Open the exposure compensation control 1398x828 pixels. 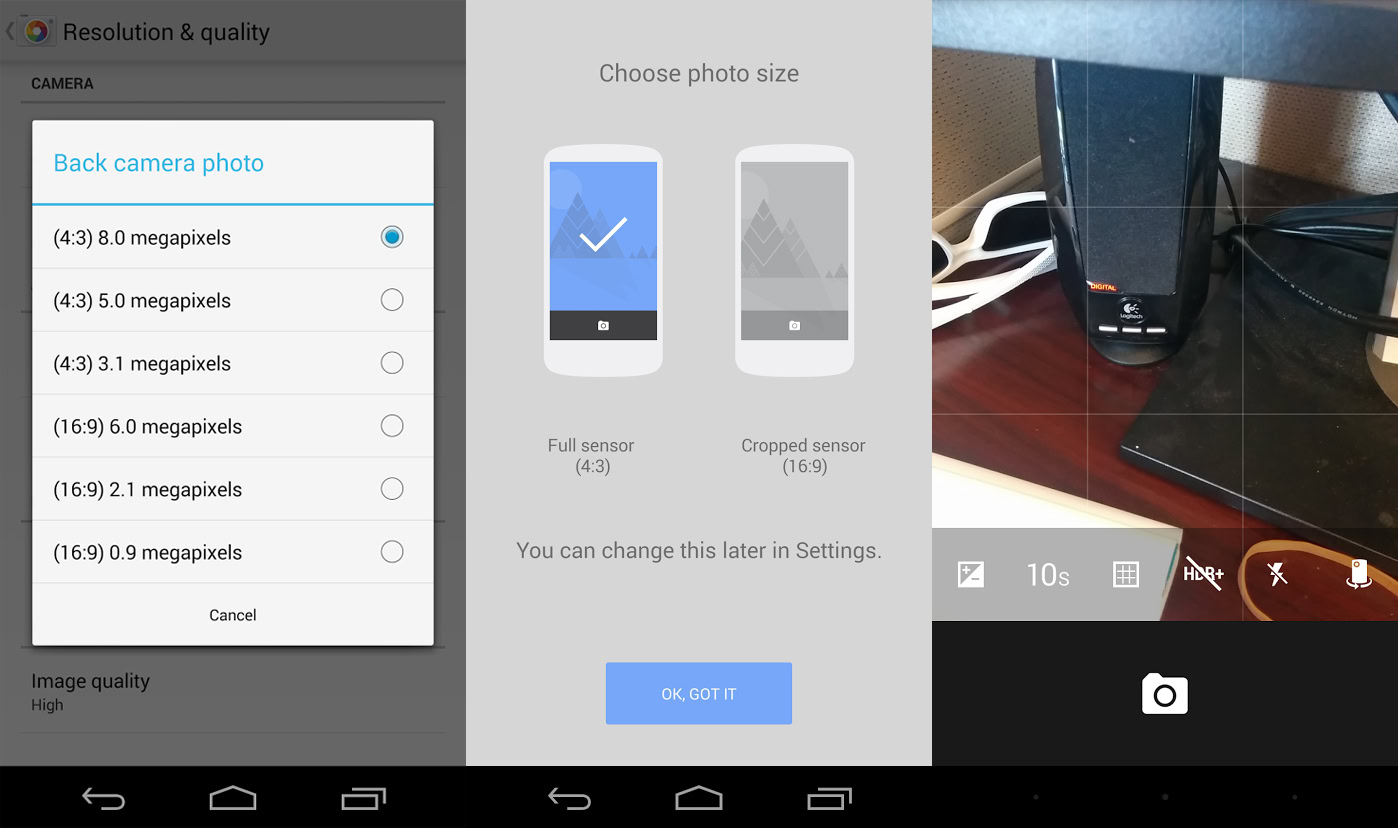coord(971,574)
